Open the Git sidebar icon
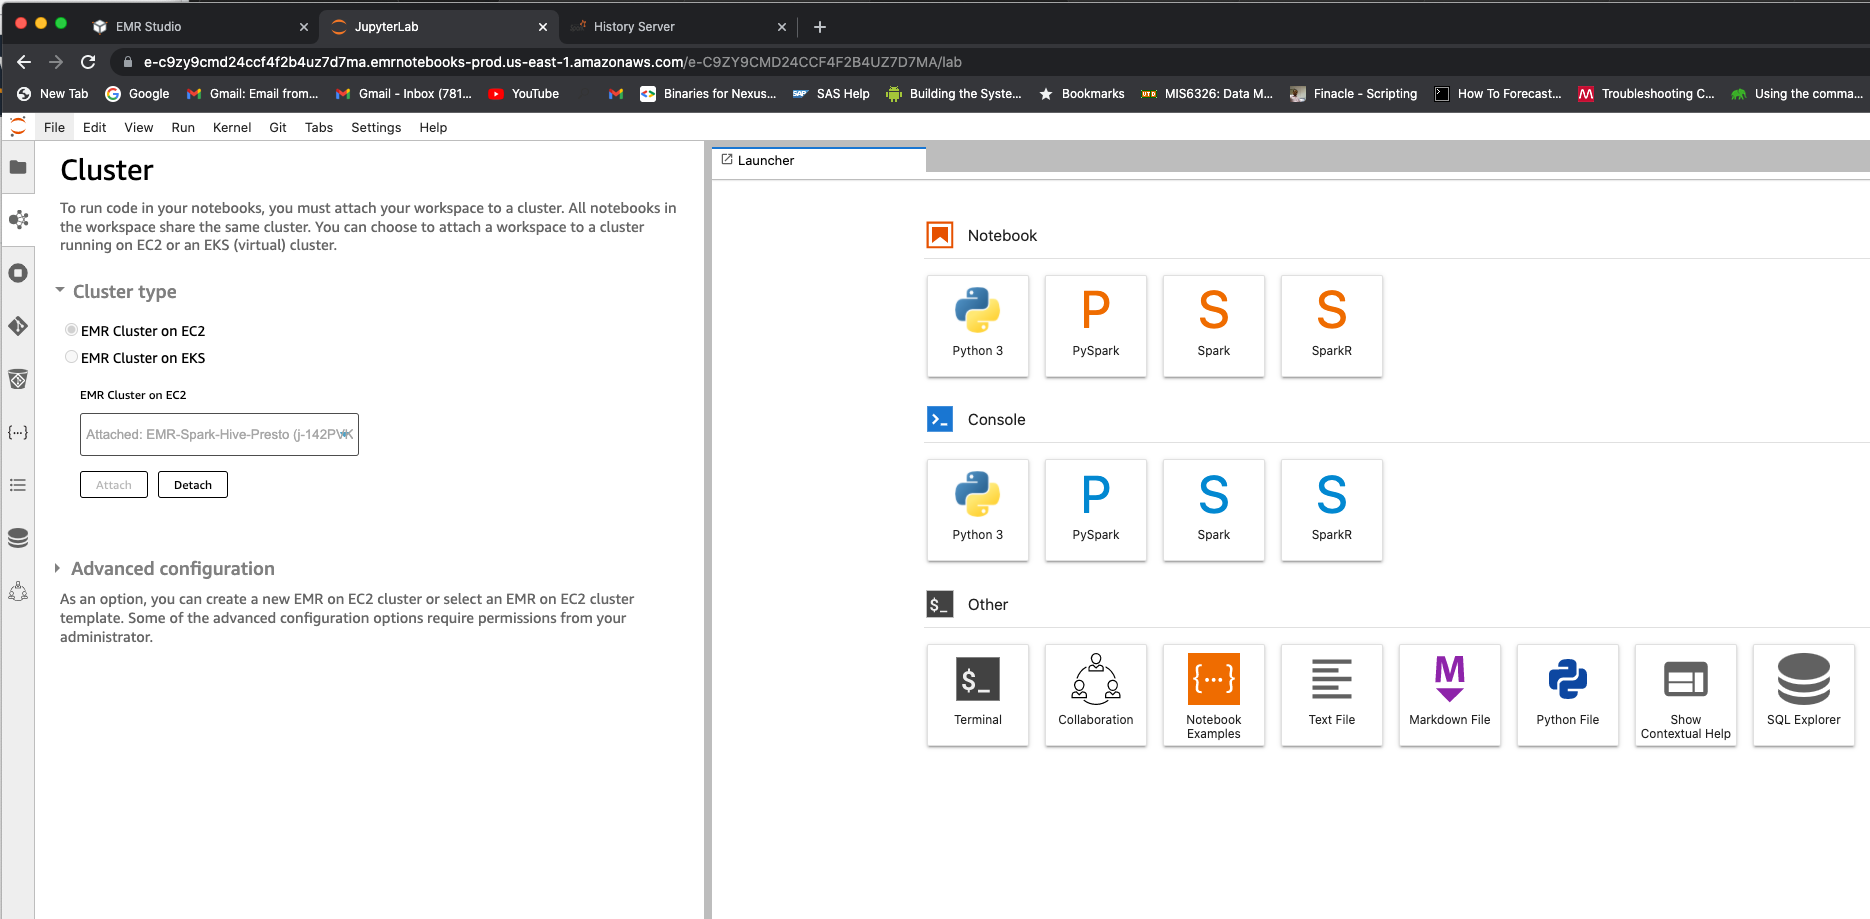Viewport: 1870px width, 919px height. 18,326
